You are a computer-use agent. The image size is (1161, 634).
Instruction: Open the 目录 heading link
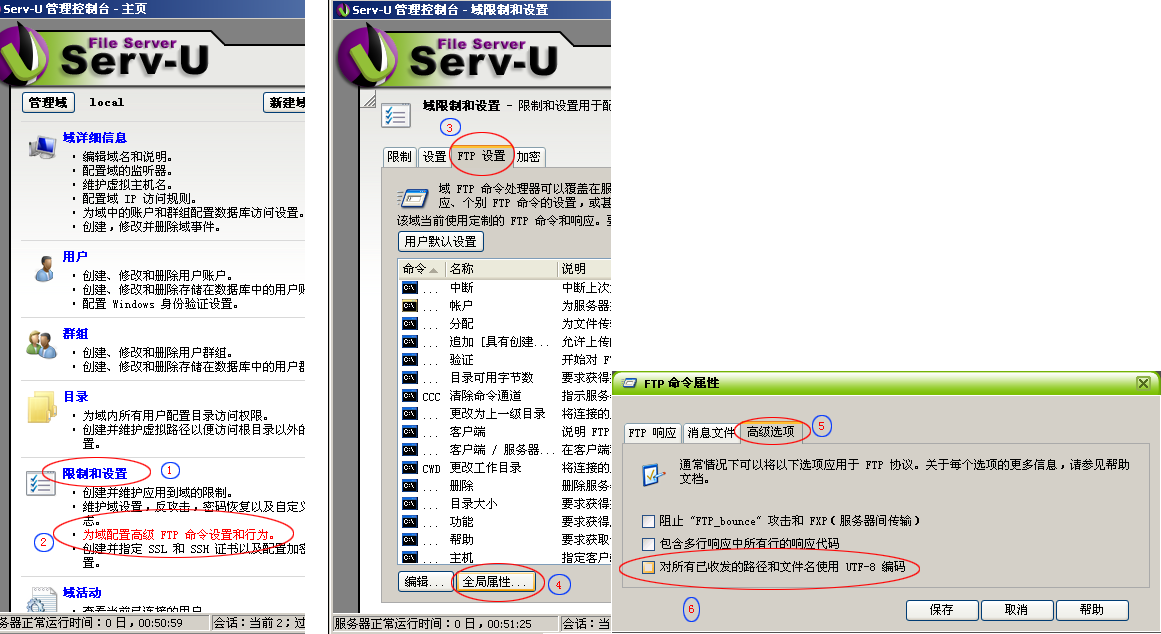[76, 397]
